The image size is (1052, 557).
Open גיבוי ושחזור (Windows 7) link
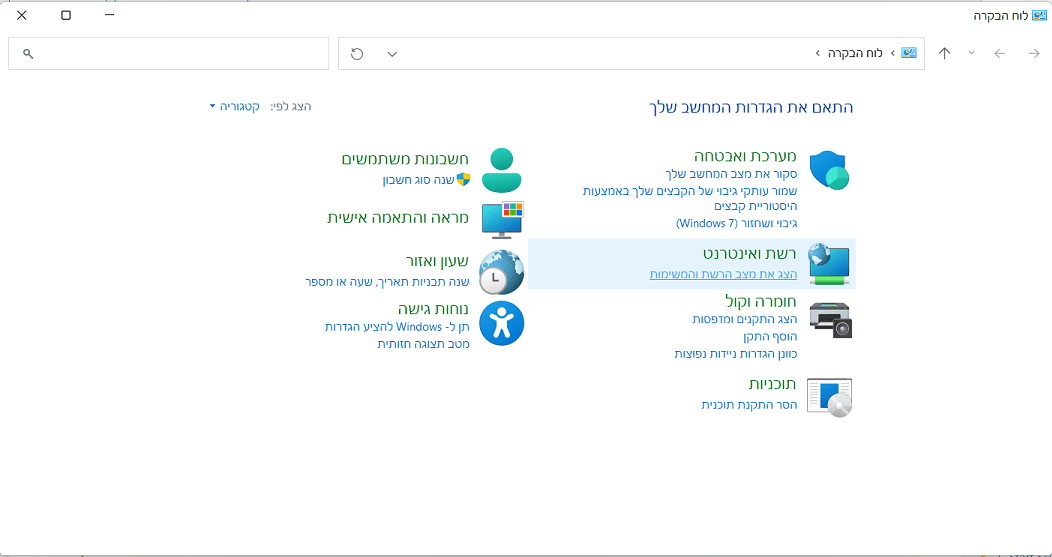tap(736, 222)
